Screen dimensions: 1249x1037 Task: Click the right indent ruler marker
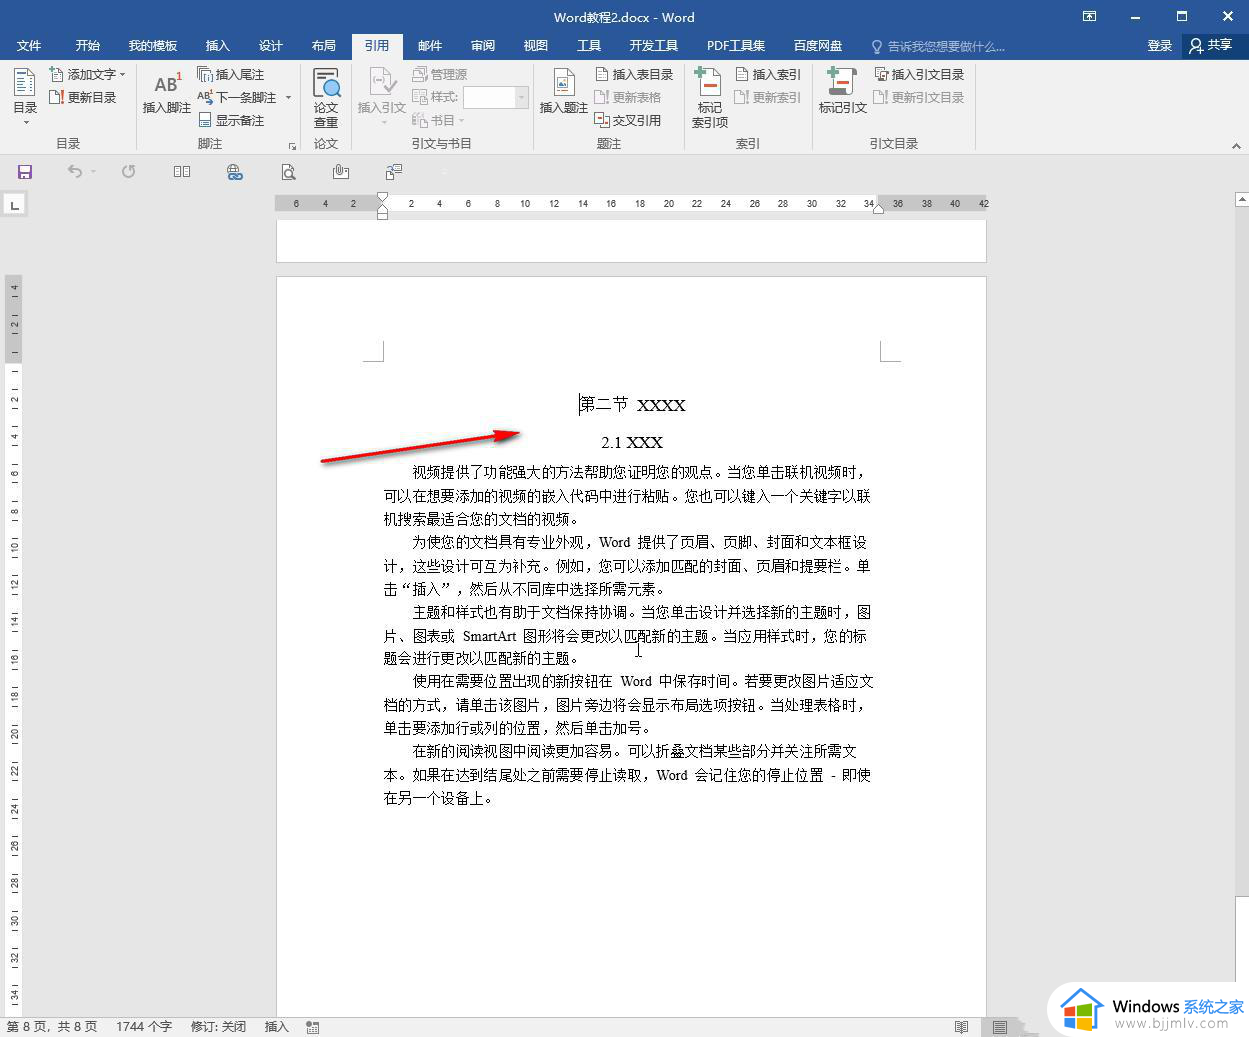pos(878,208)
